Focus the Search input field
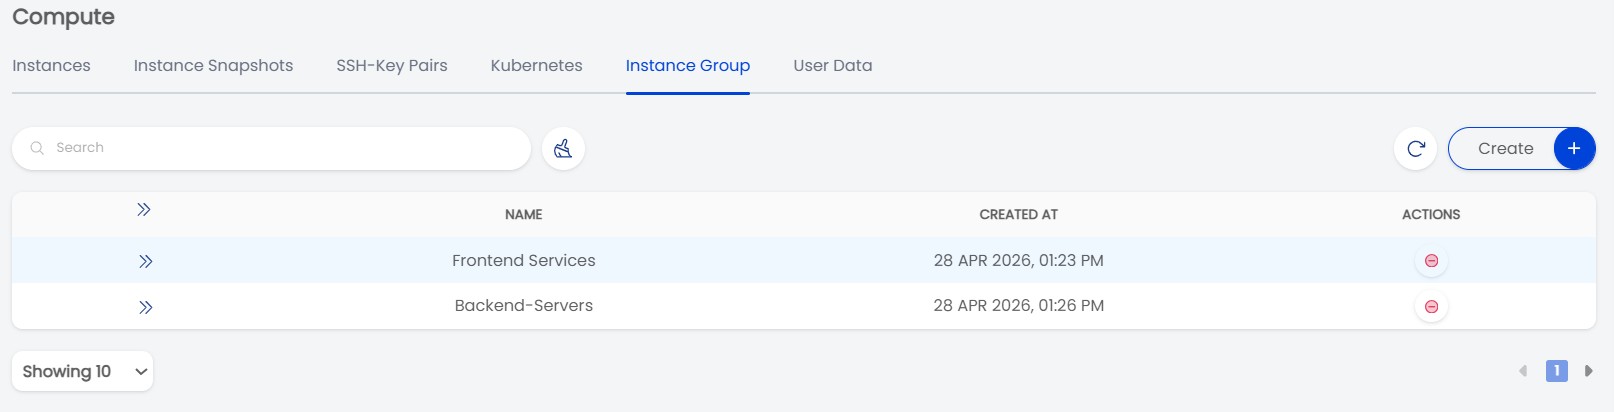 tap(271, 148)
